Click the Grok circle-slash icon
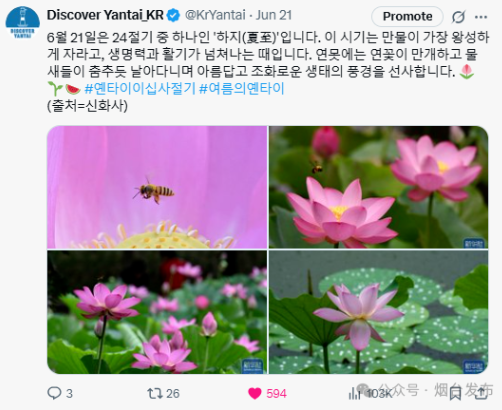This screenshot has height=410, width=502. 458,17
